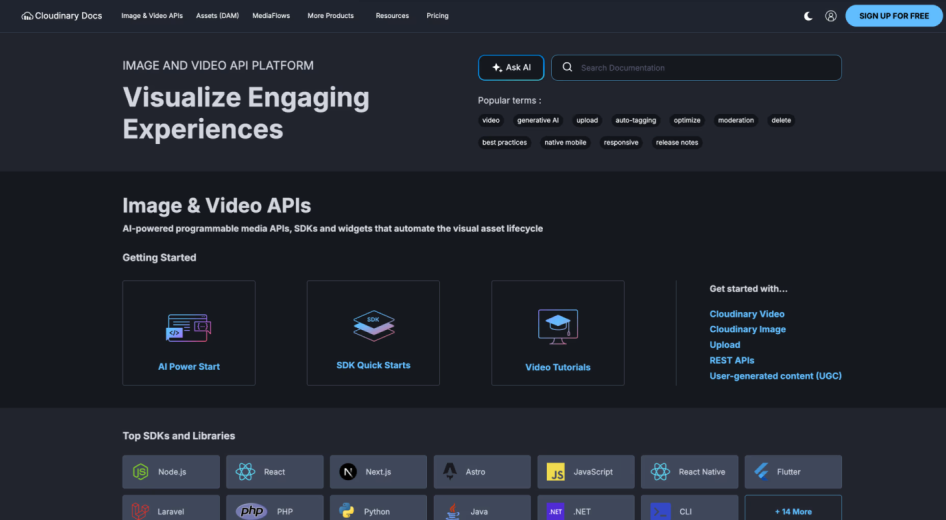Open the SDK Quick Starts link
The height and width of the screenshot is (520, 946).
[x=373, y=365]
